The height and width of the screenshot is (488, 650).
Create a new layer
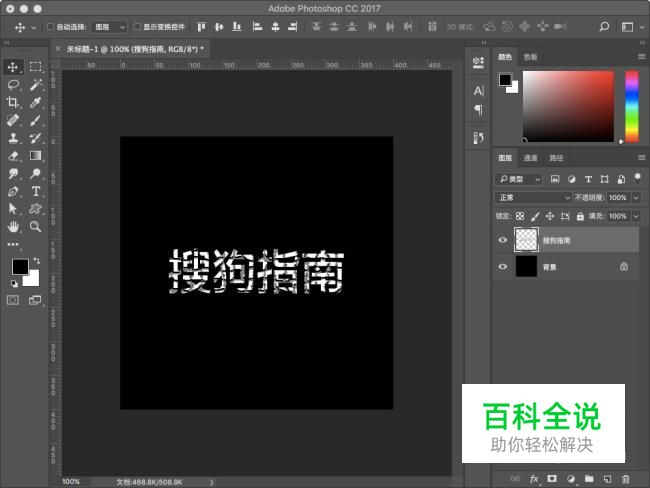pos(607,479)
